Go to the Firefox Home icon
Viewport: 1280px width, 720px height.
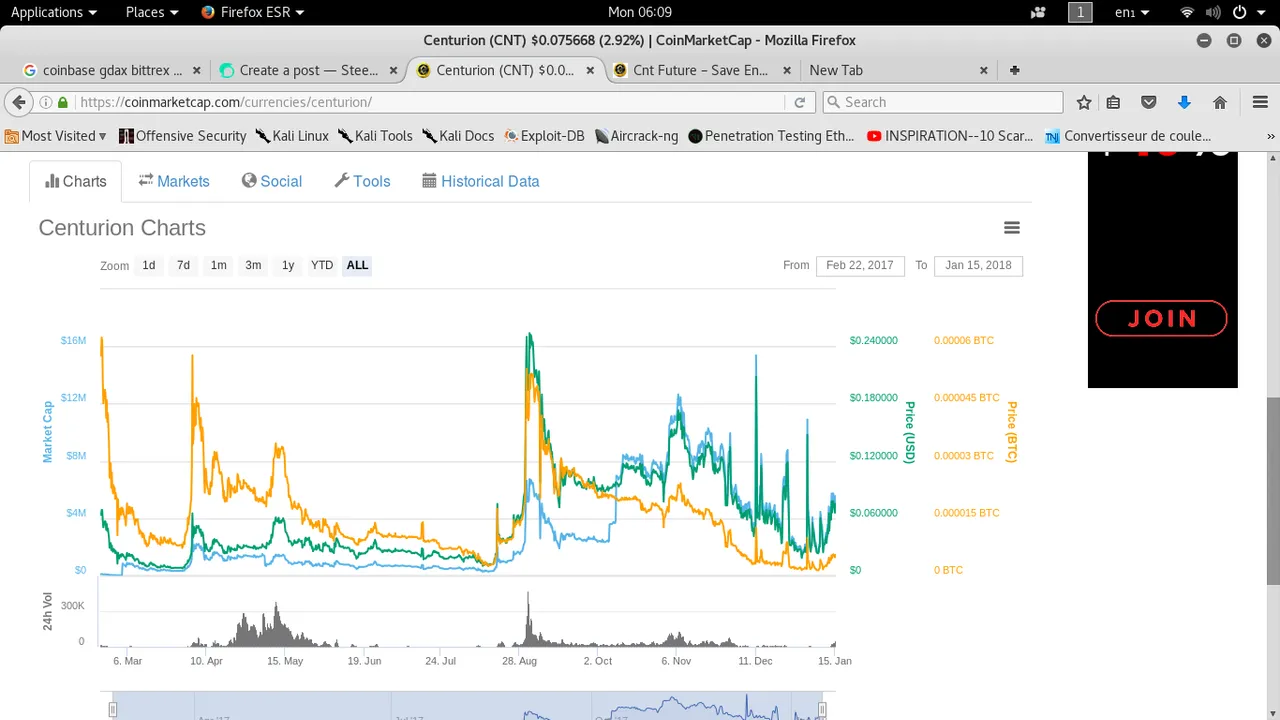click(1220, 102)
